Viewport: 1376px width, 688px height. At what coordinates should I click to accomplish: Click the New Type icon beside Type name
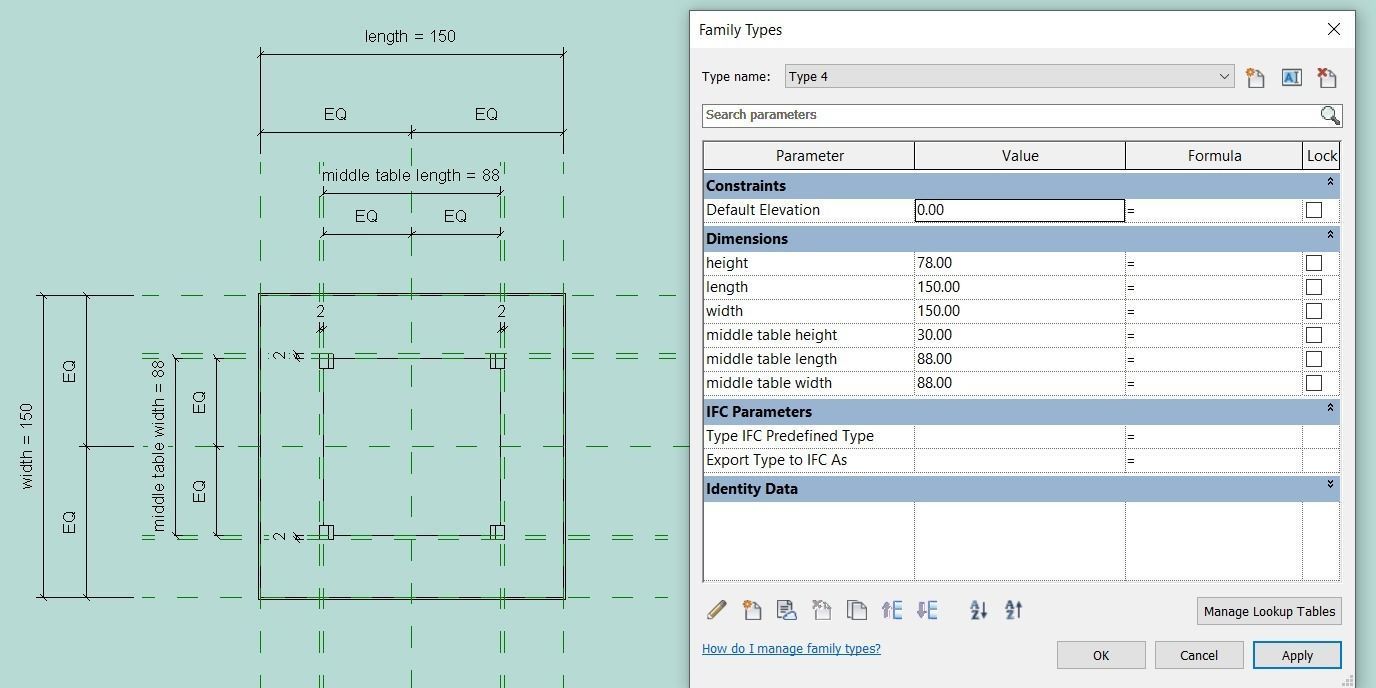tap(1255, 77)
